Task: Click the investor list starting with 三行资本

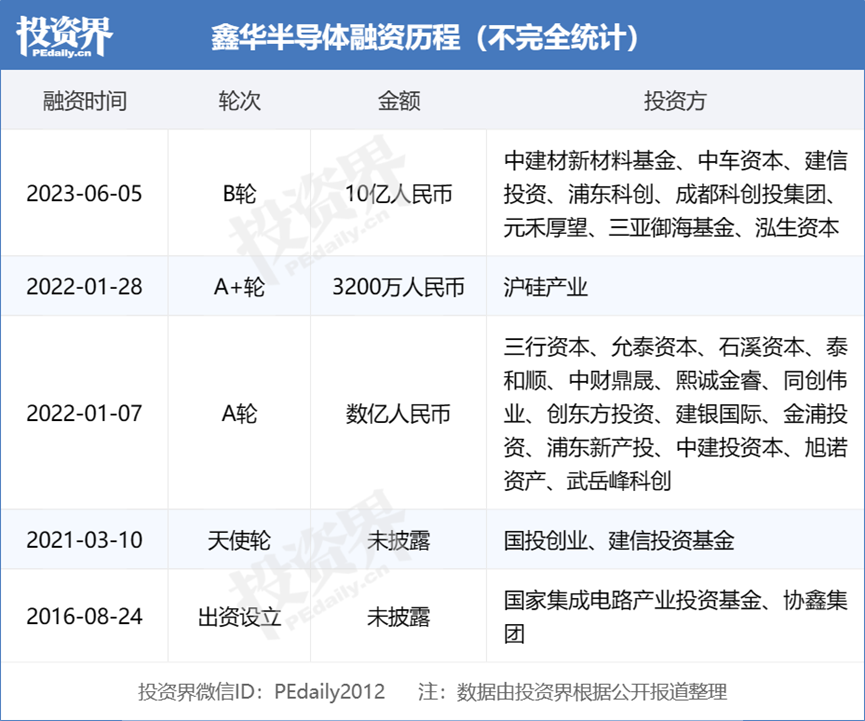Action: [x=675, y=413]
